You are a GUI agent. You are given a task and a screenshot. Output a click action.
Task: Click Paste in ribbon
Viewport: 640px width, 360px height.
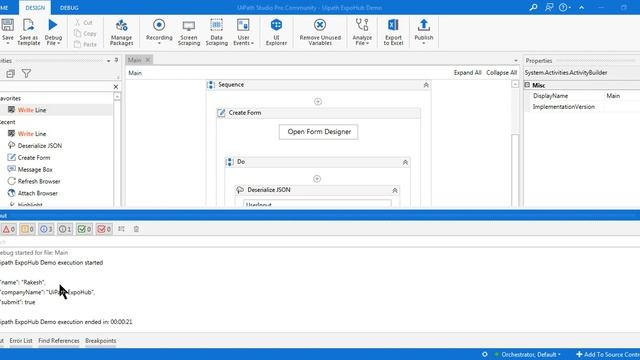pyautogui.click(x=86, y=44)
